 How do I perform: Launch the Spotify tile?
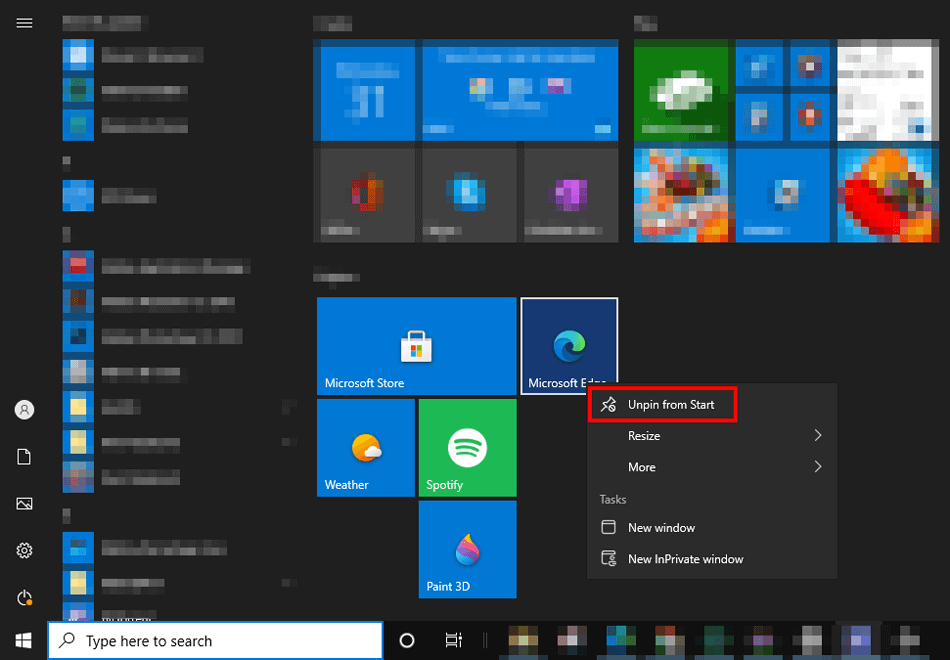(x=467, y=447)
